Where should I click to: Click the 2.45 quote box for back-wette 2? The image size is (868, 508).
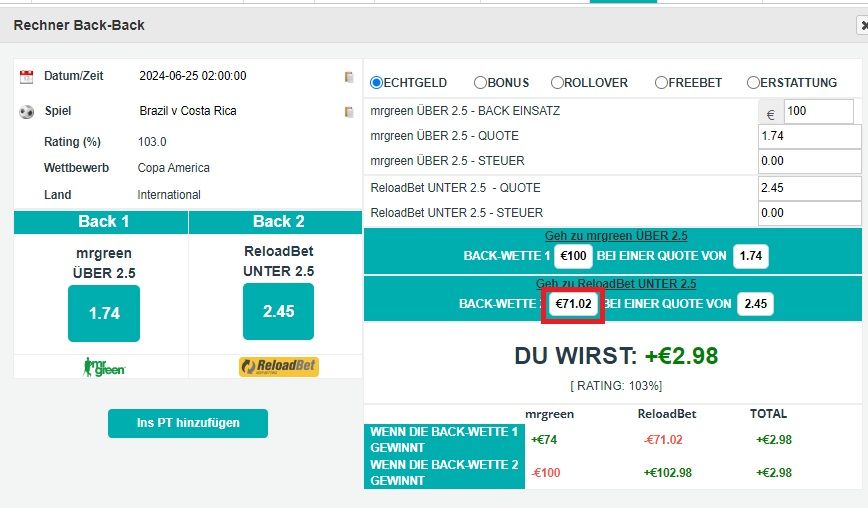click(x=755, y=304)
